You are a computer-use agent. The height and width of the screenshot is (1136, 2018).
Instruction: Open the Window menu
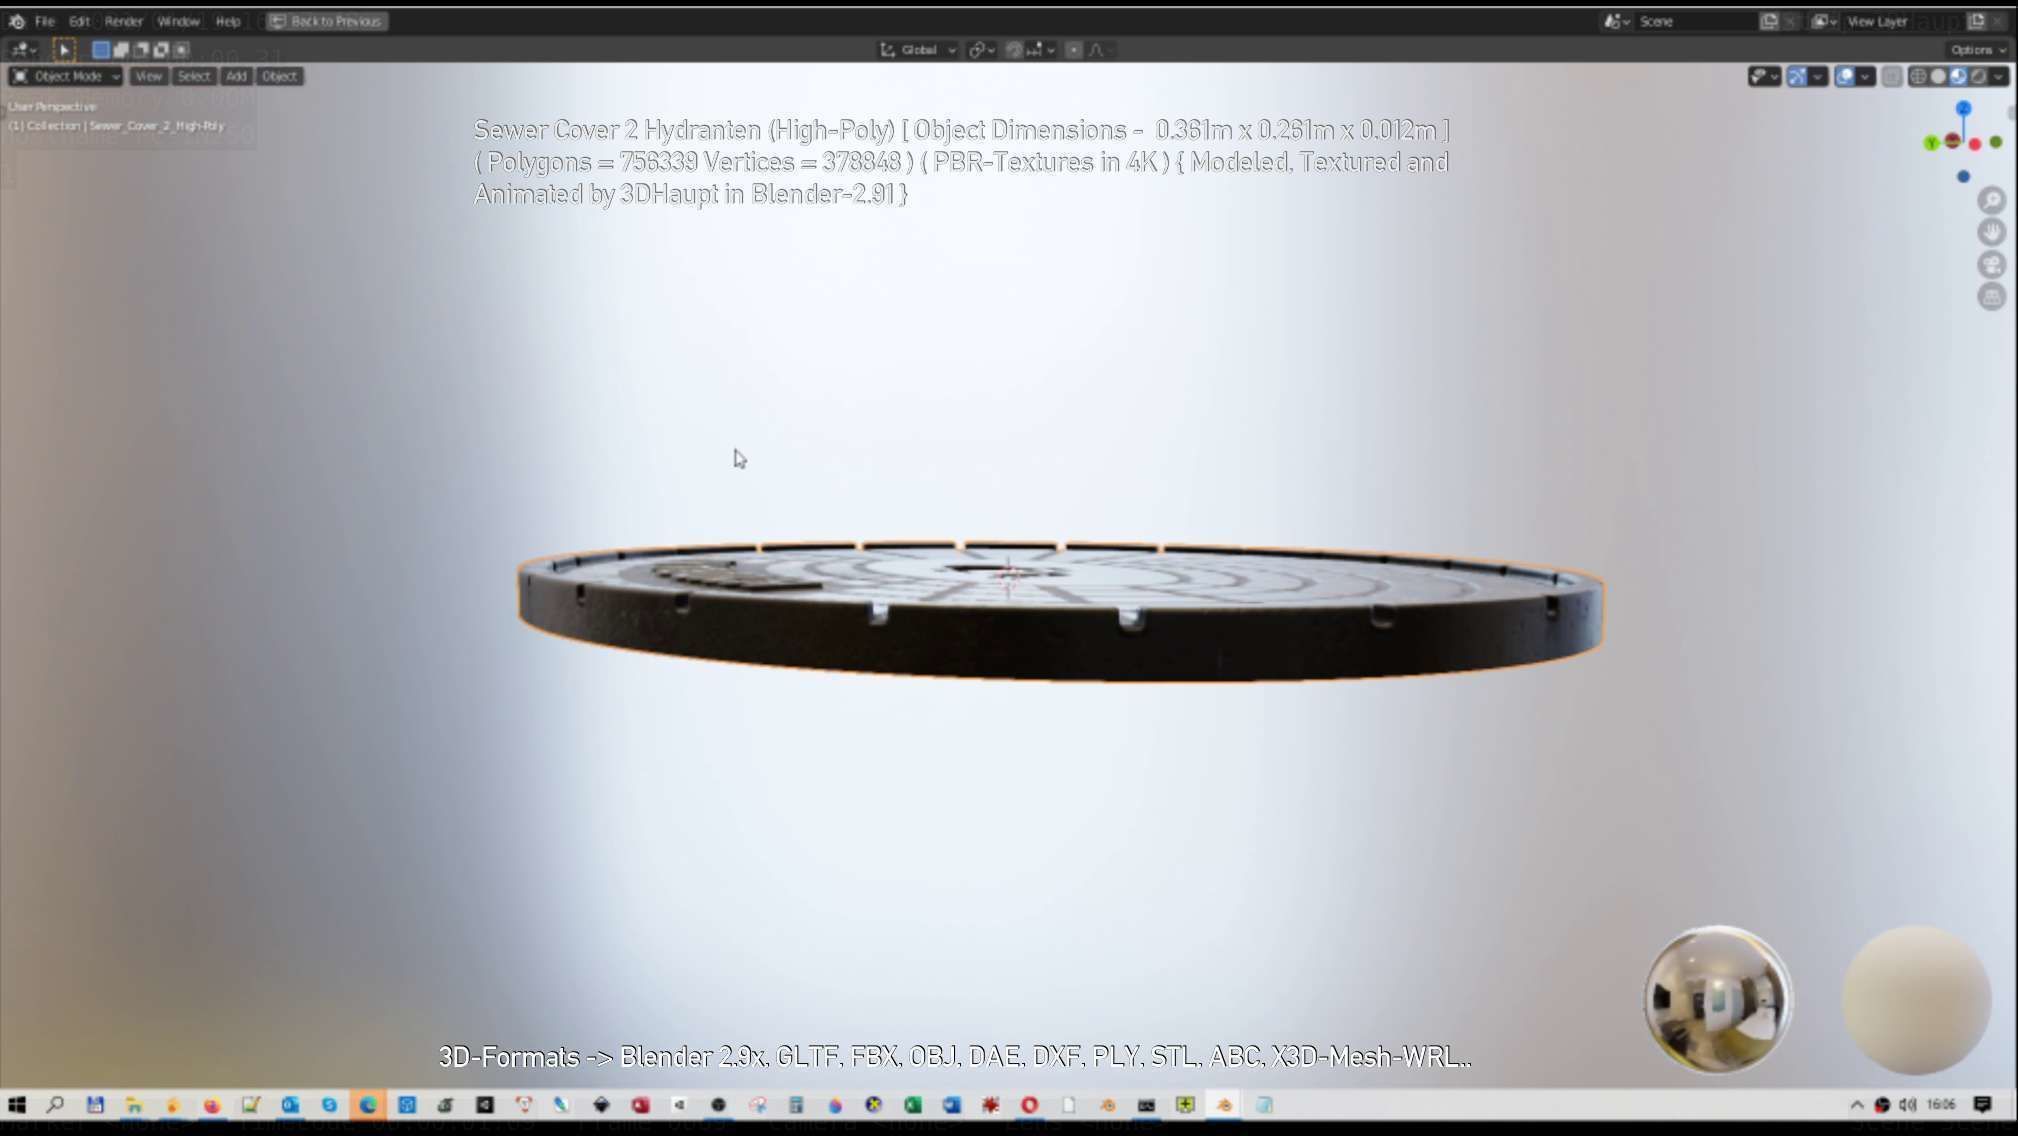178,21
